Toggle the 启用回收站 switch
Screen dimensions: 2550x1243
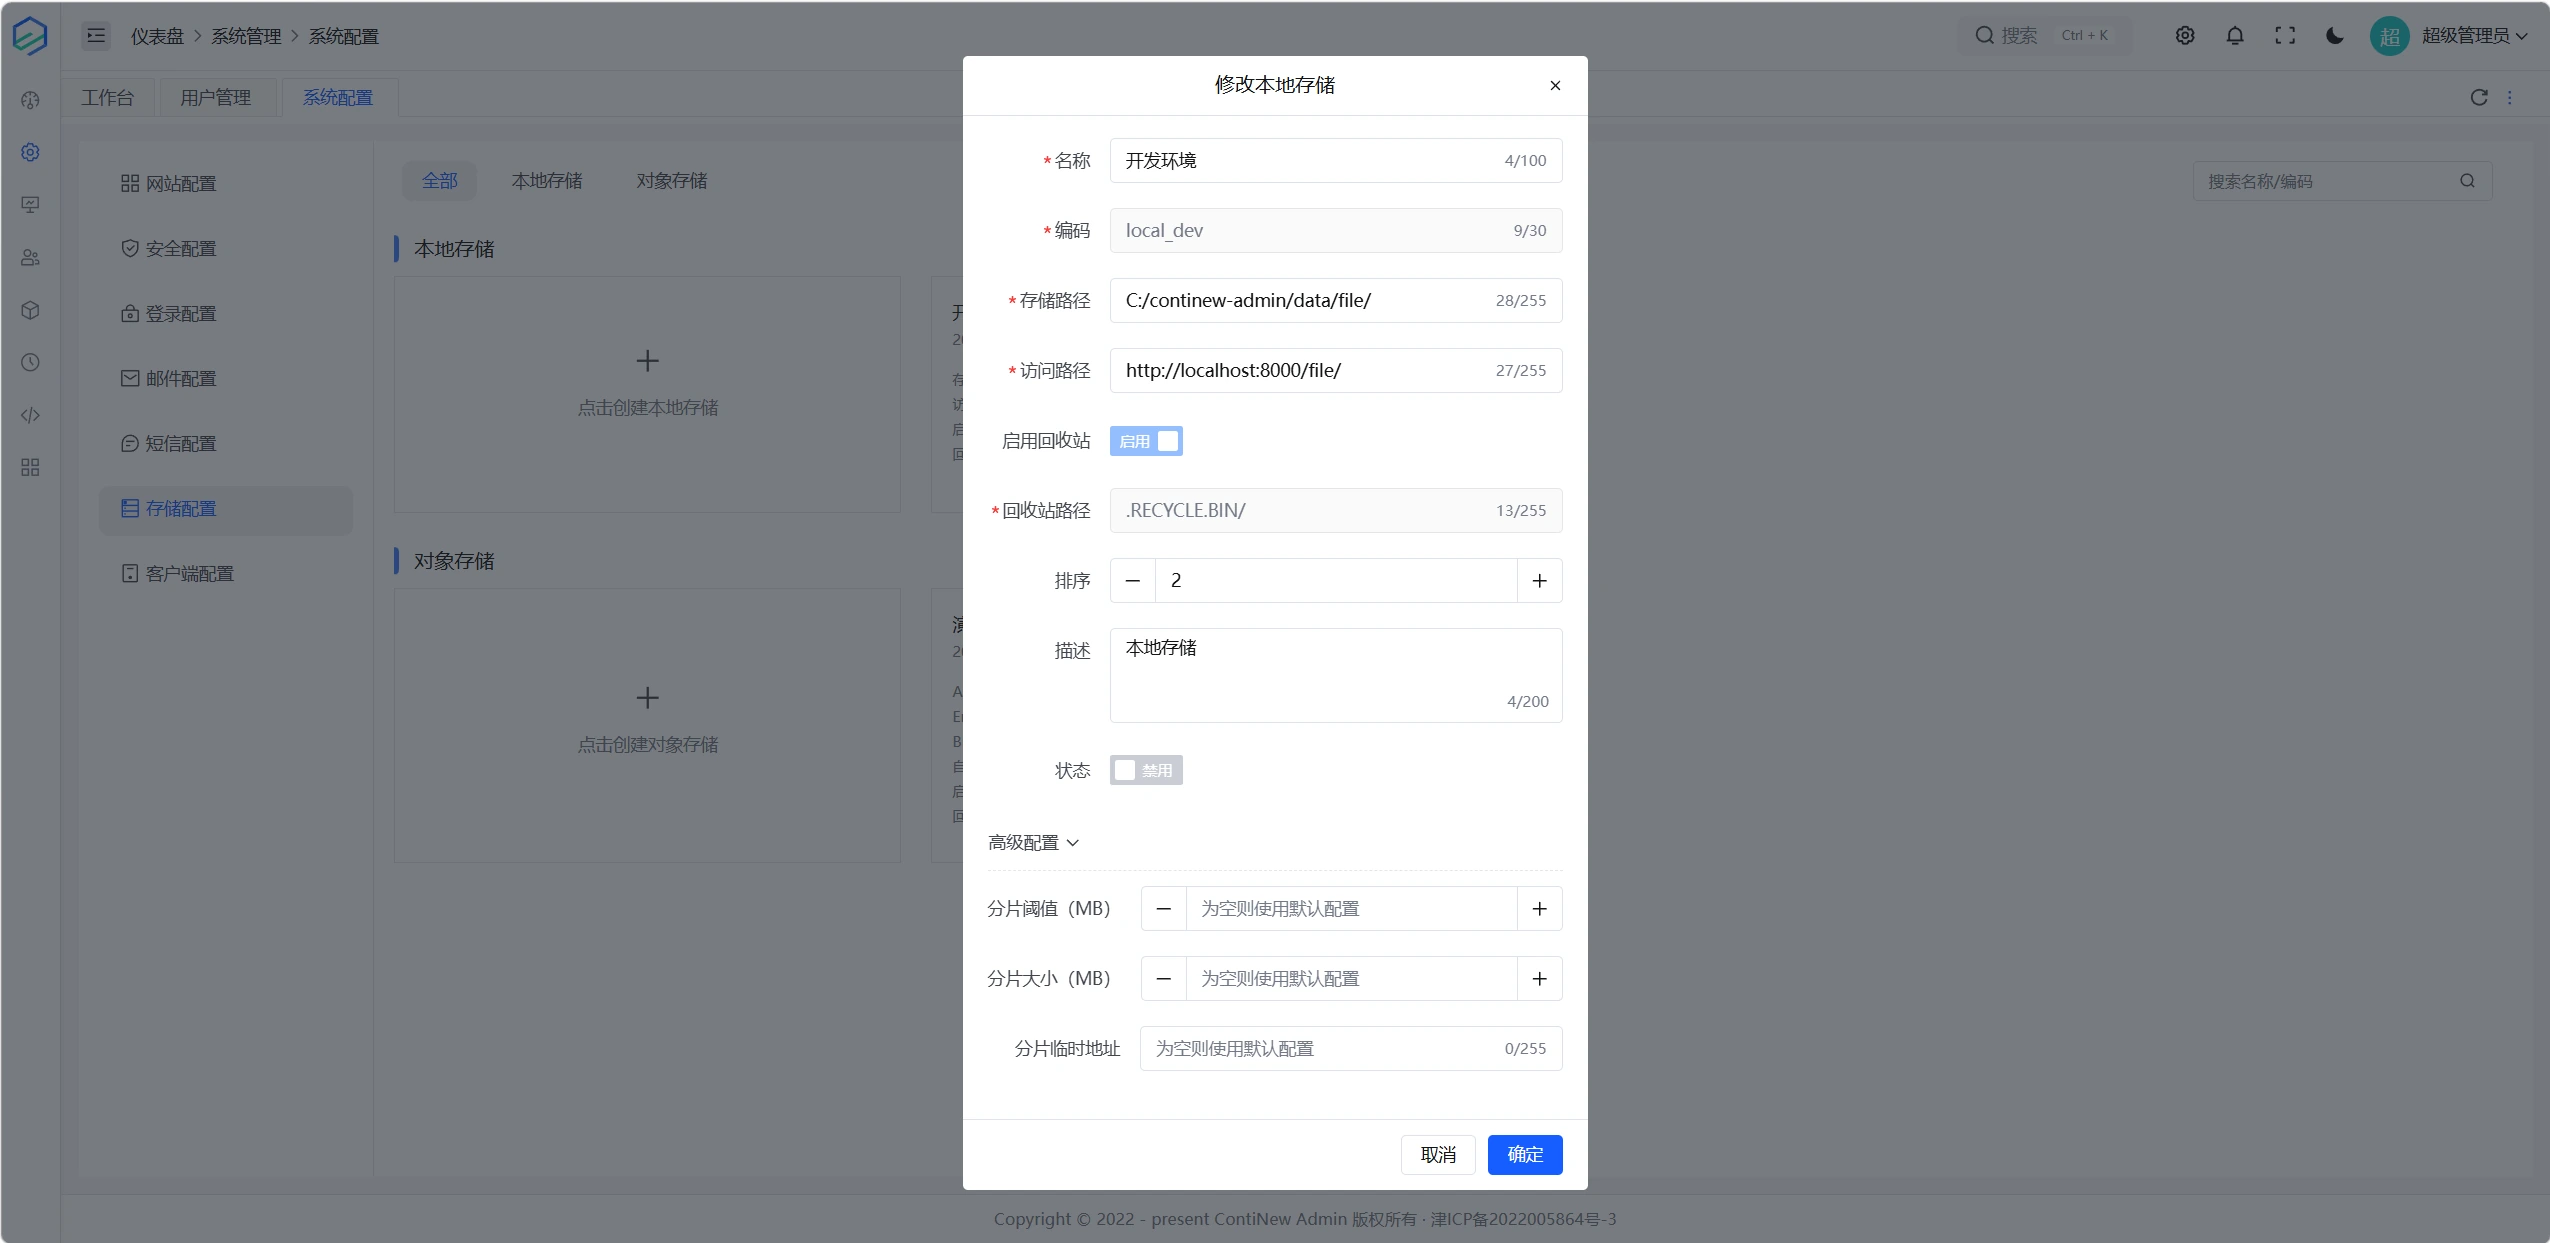click(1146, 441)
